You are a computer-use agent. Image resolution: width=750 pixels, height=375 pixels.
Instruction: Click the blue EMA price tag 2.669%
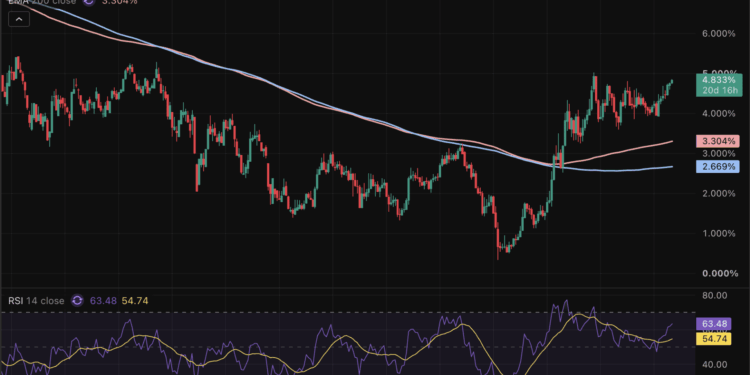718,166
